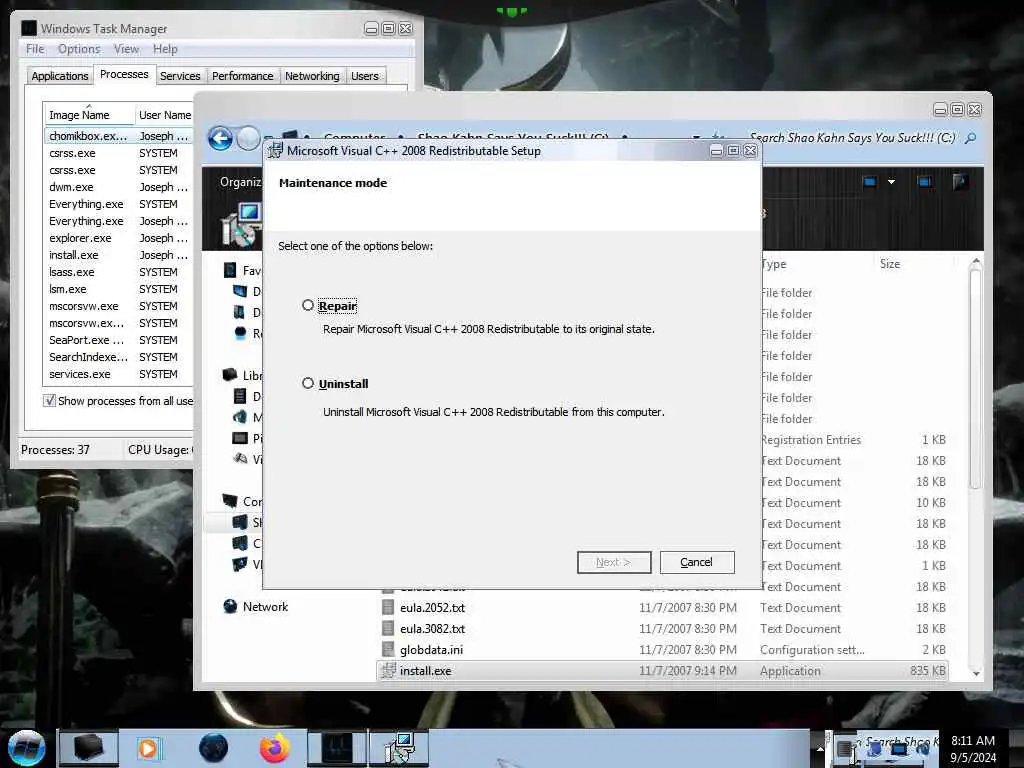
Task: Open the dark globe taskbar icon
Action: (214, 748)
